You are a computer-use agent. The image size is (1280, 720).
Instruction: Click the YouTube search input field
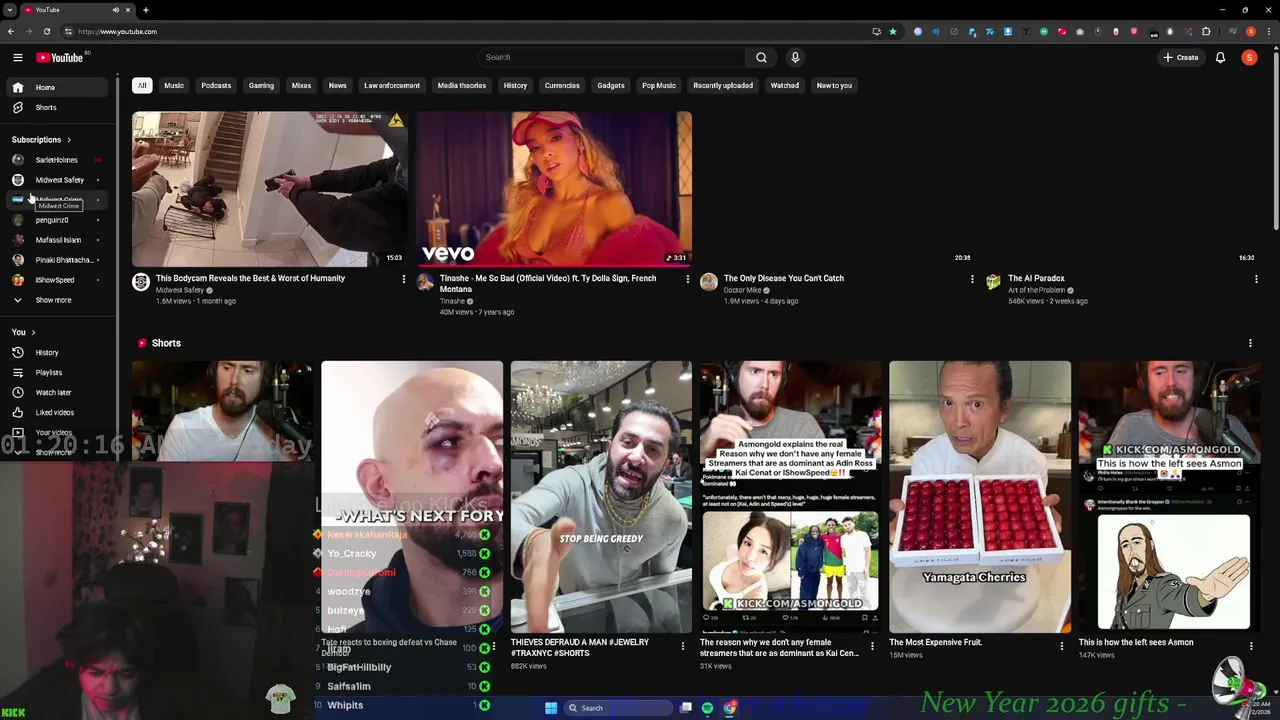[x=611, y=57]
